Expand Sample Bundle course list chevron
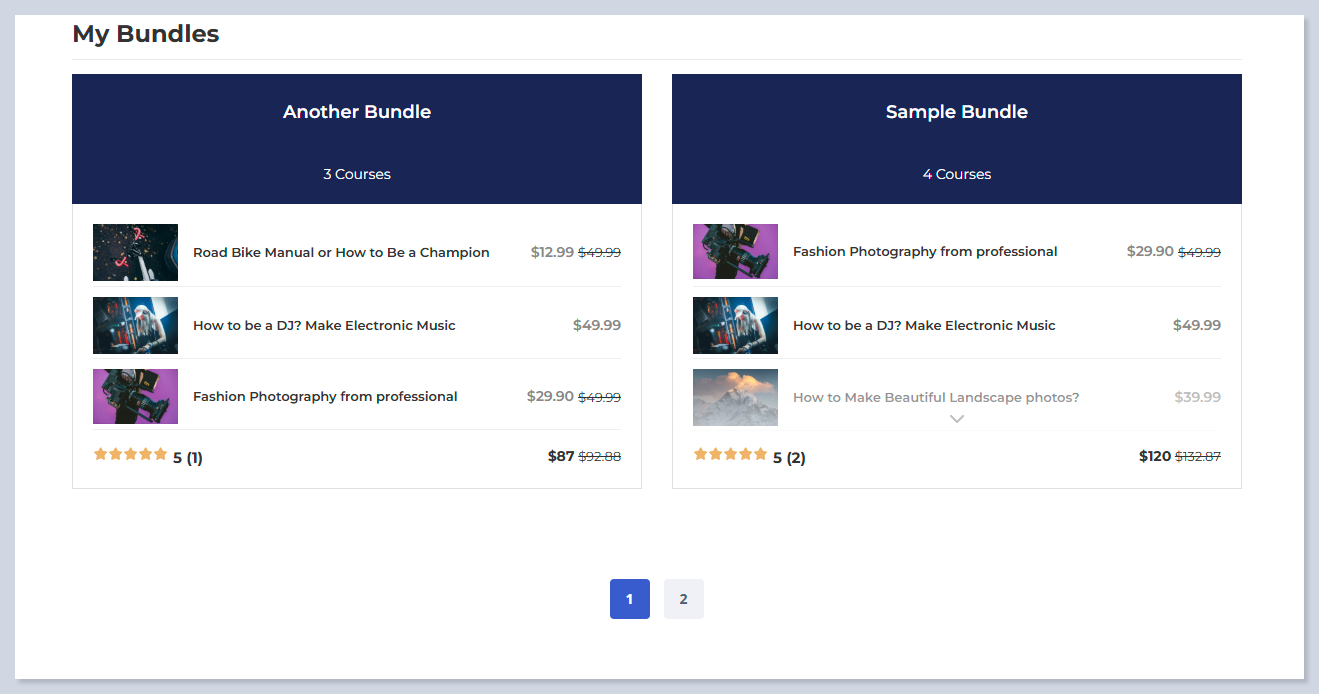 pos(956,419)
